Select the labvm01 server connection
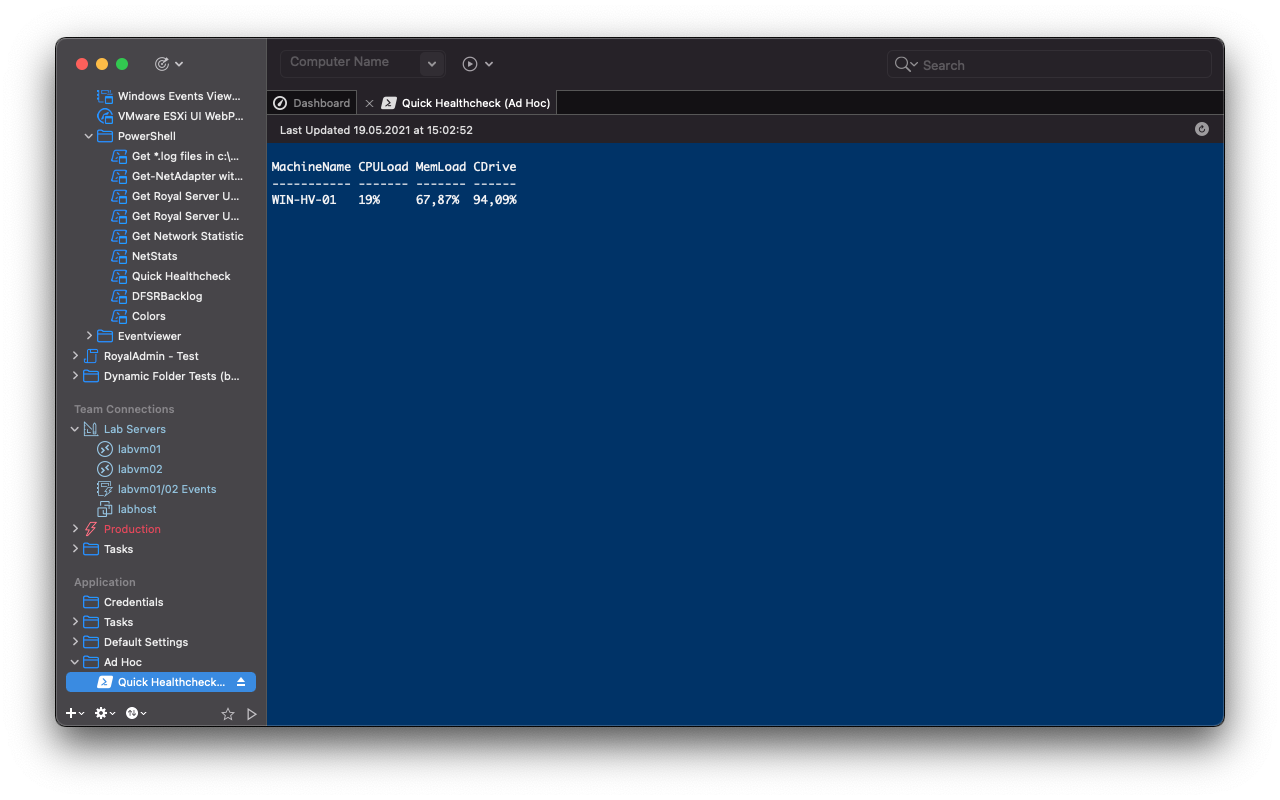Image resolution: width=1280 pixels, height=800 pixels. [x=139, y=448]
